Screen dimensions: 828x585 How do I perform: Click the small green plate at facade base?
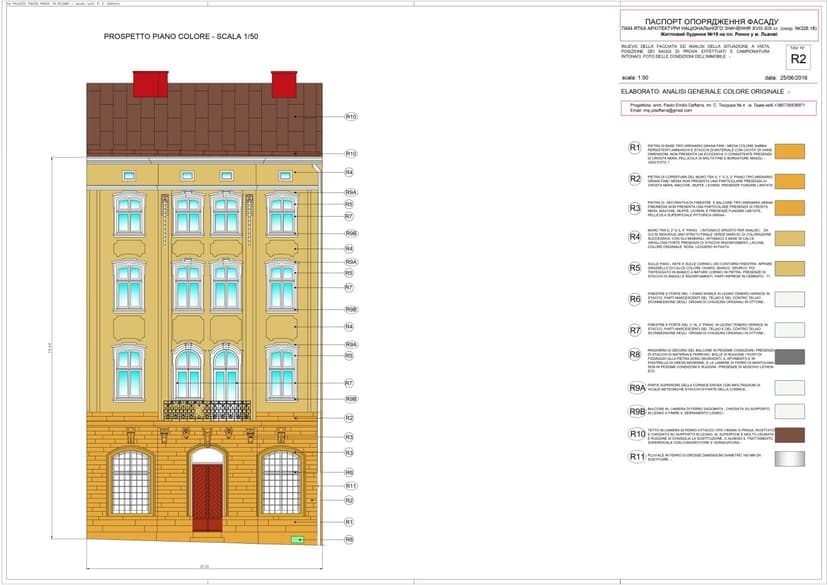[x=297, y=540]
